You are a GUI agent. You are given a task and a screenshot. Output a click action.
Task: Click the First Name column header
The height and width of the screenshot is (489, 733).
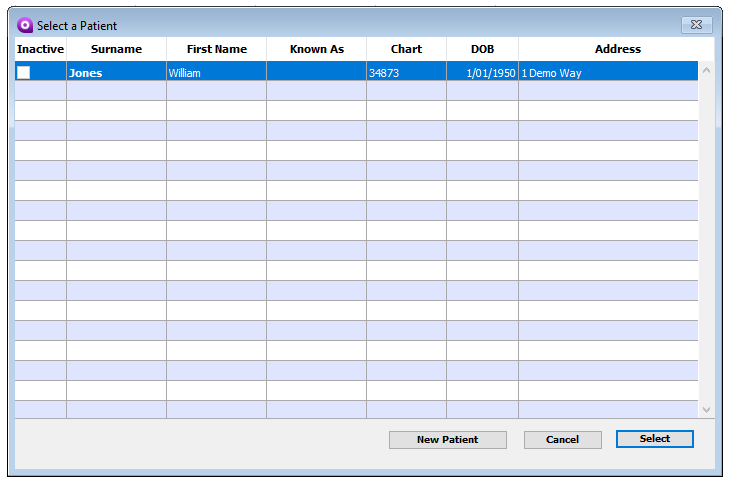tap(216, 49)
